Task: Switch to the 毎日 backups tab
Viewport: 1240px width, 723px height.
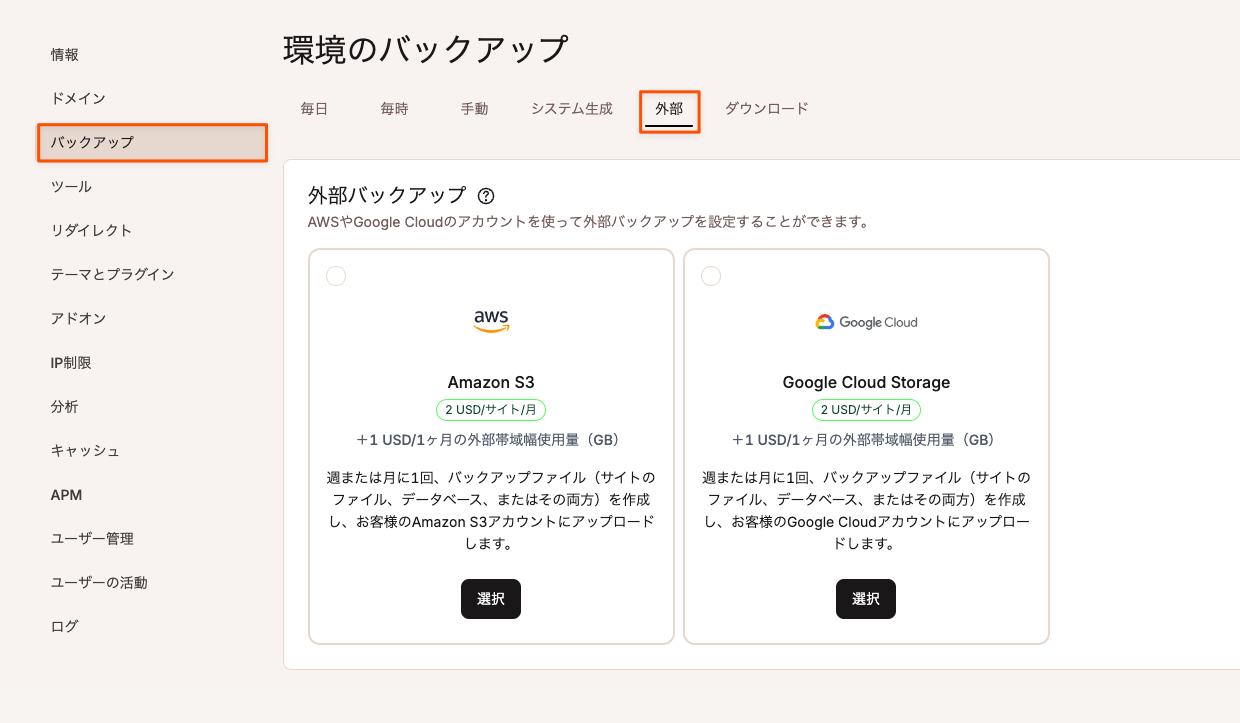Action: (x=313, y=109)
